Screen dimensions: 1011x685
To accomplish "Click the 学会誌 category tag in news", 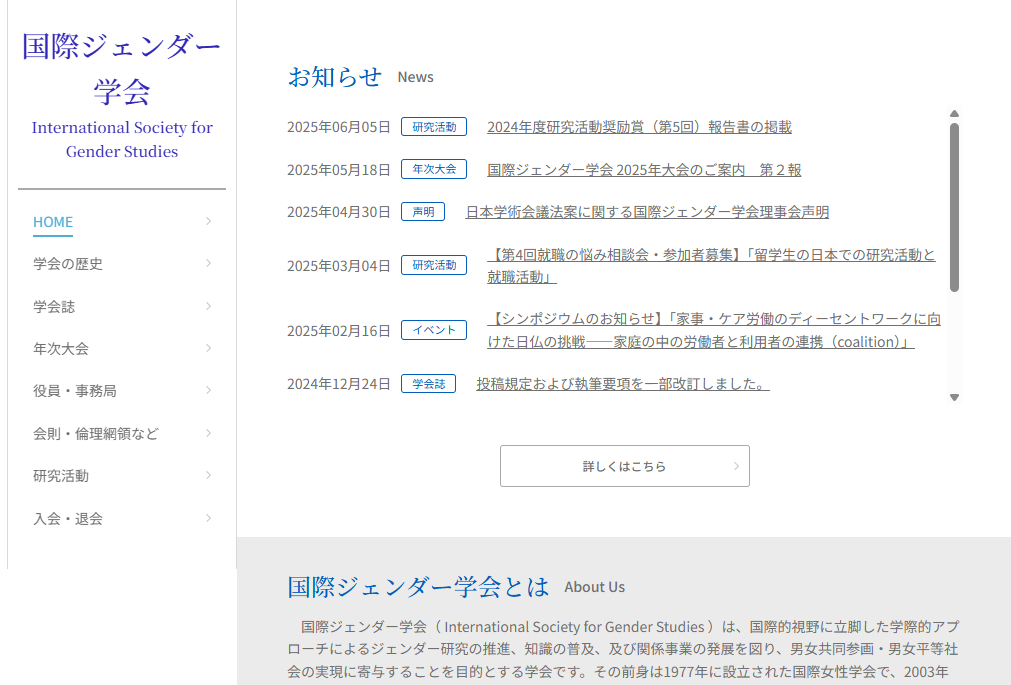I will (x=428, y=384).
